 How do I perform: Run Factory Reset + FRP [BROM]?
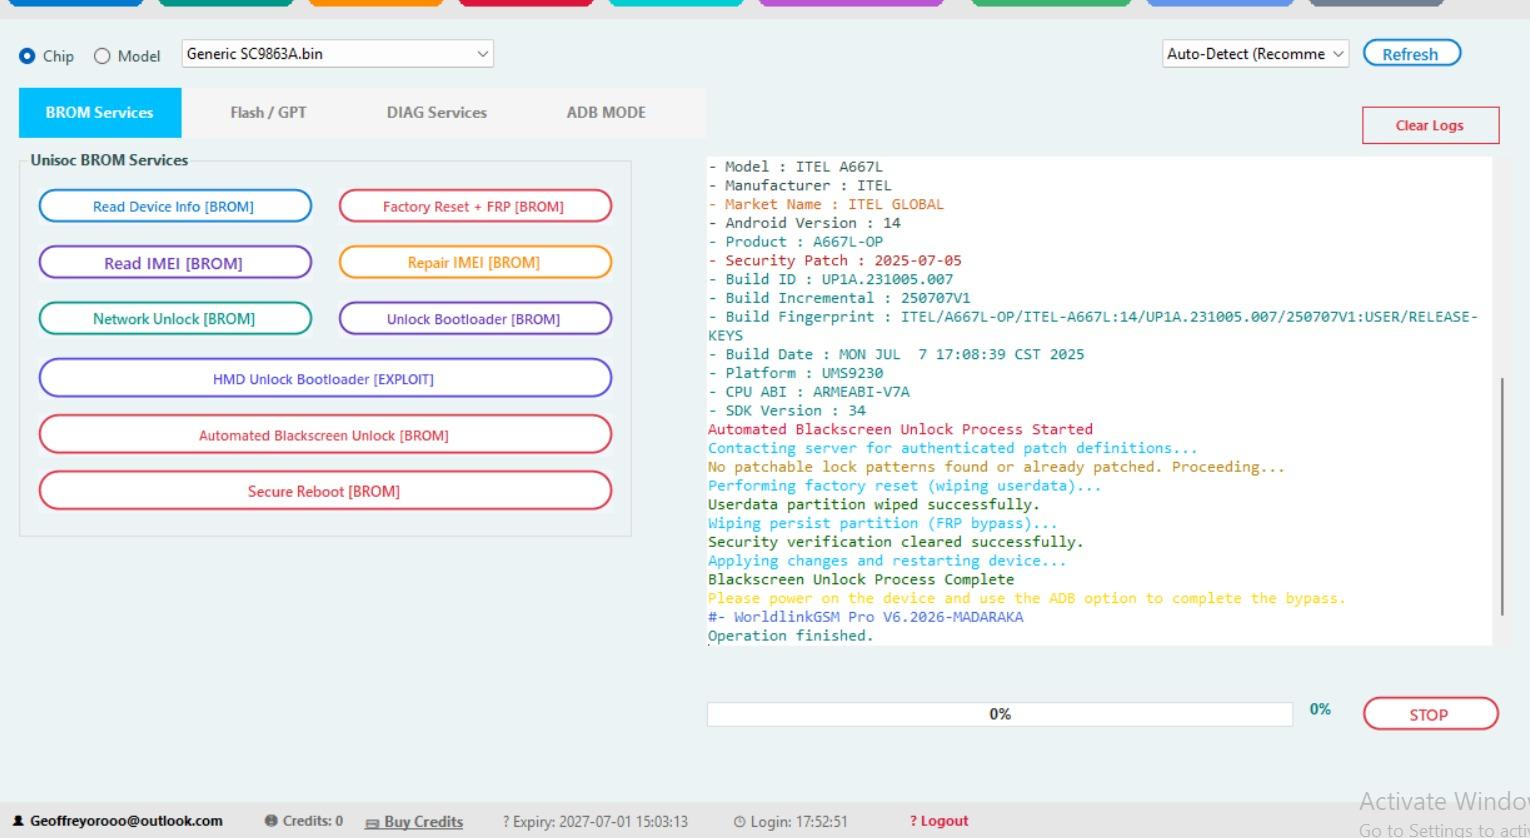click(x=475, y=206)
